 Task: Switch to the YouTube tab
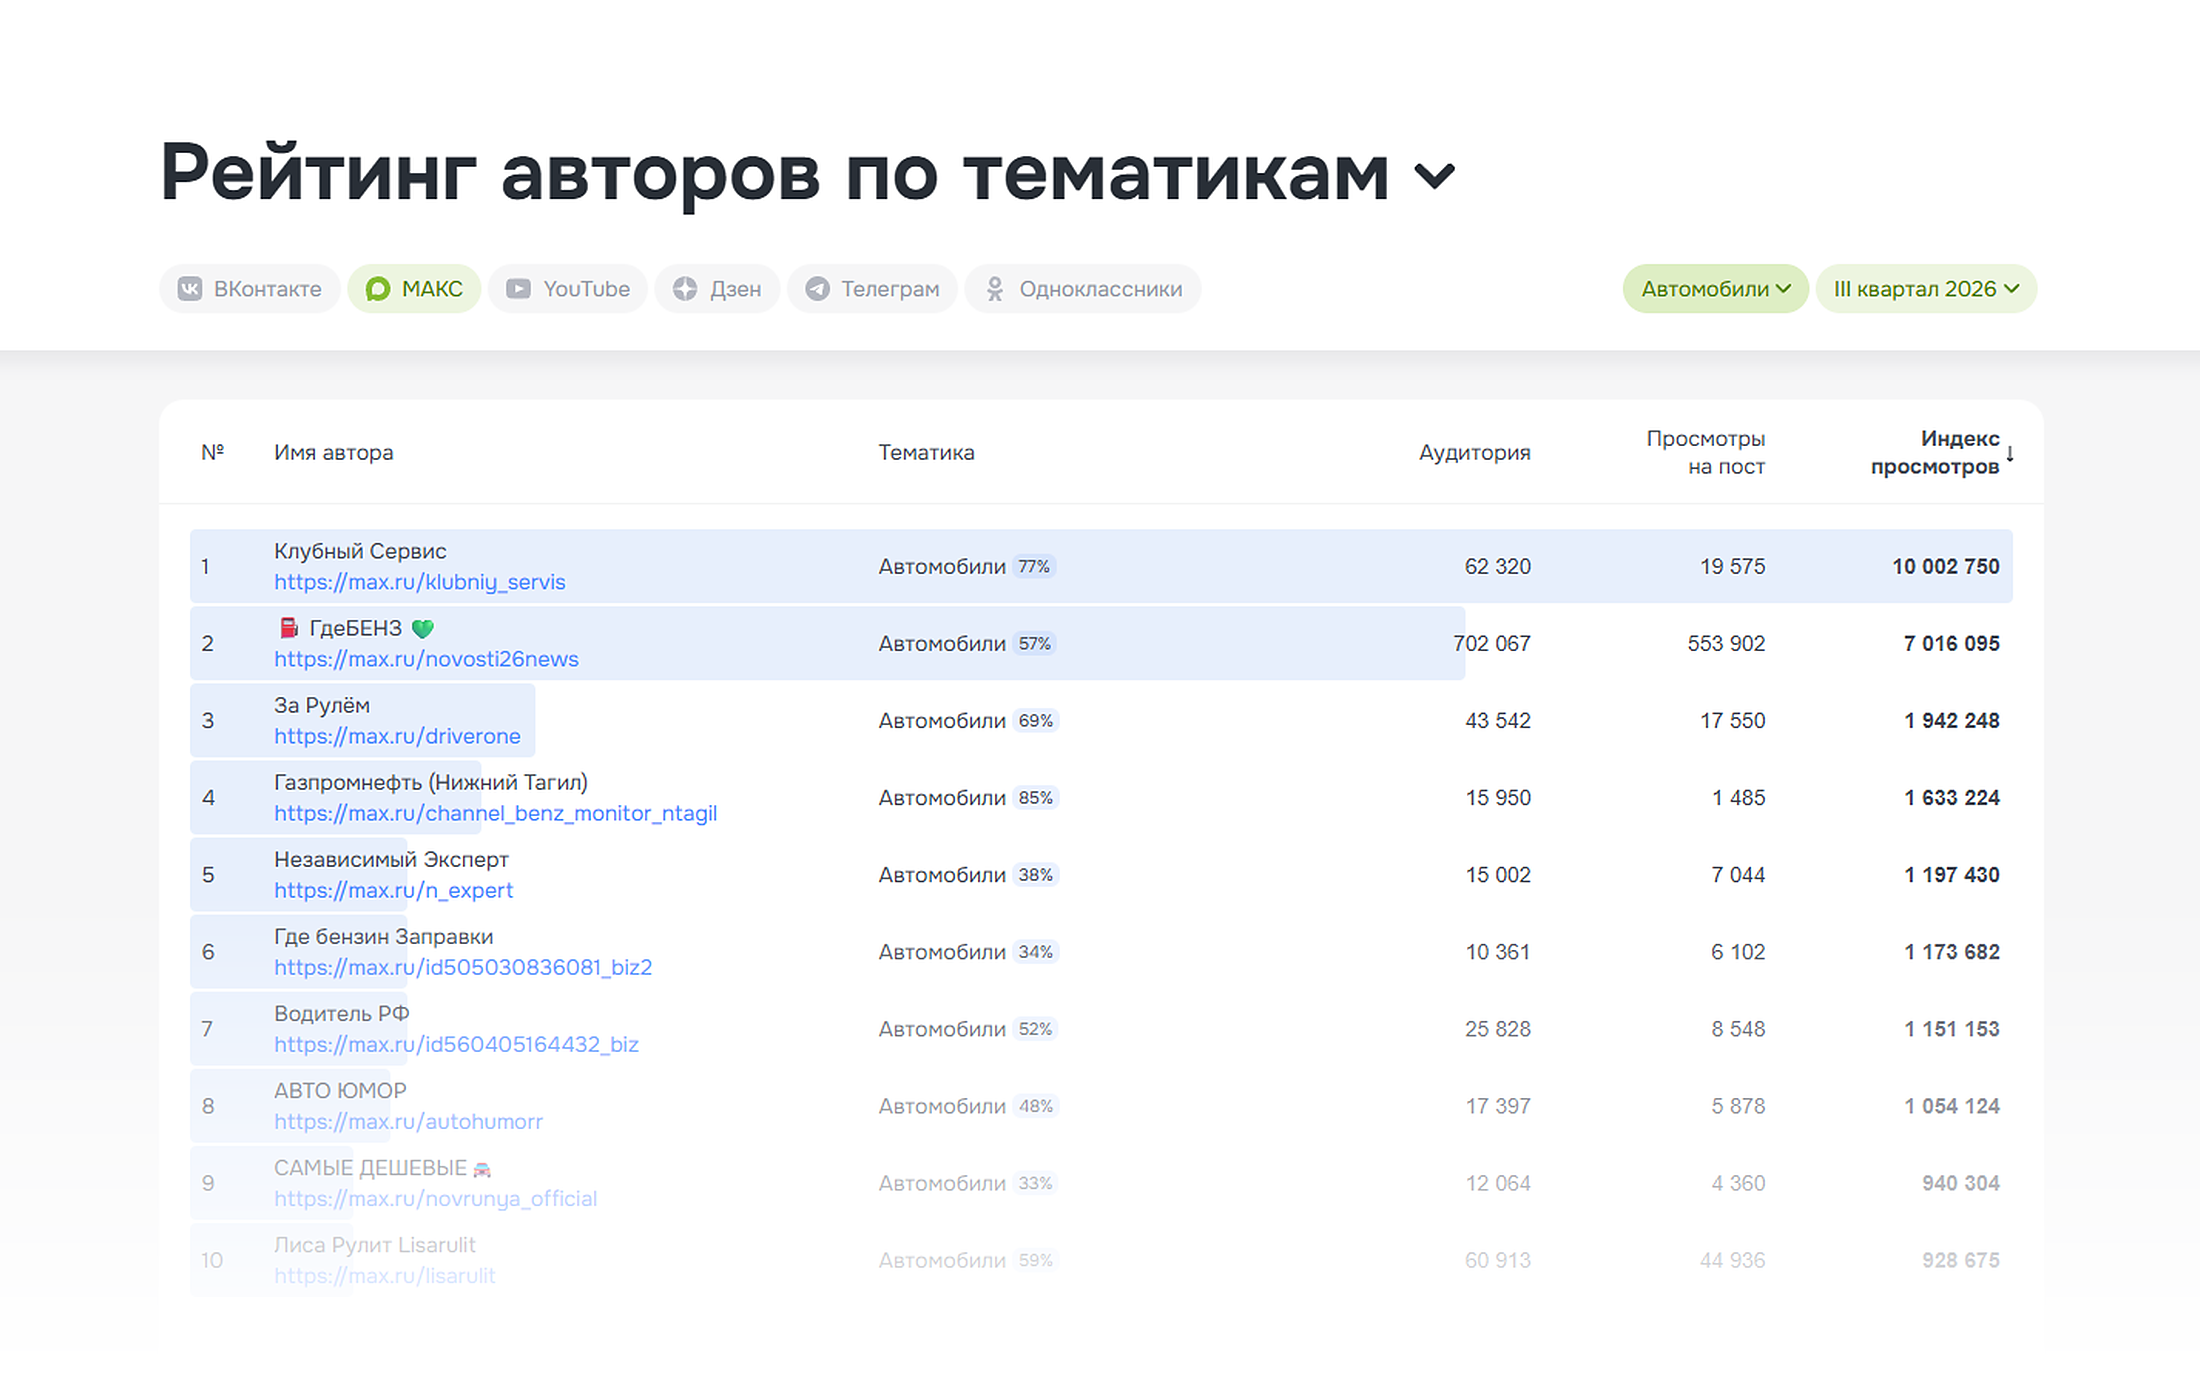568,289
